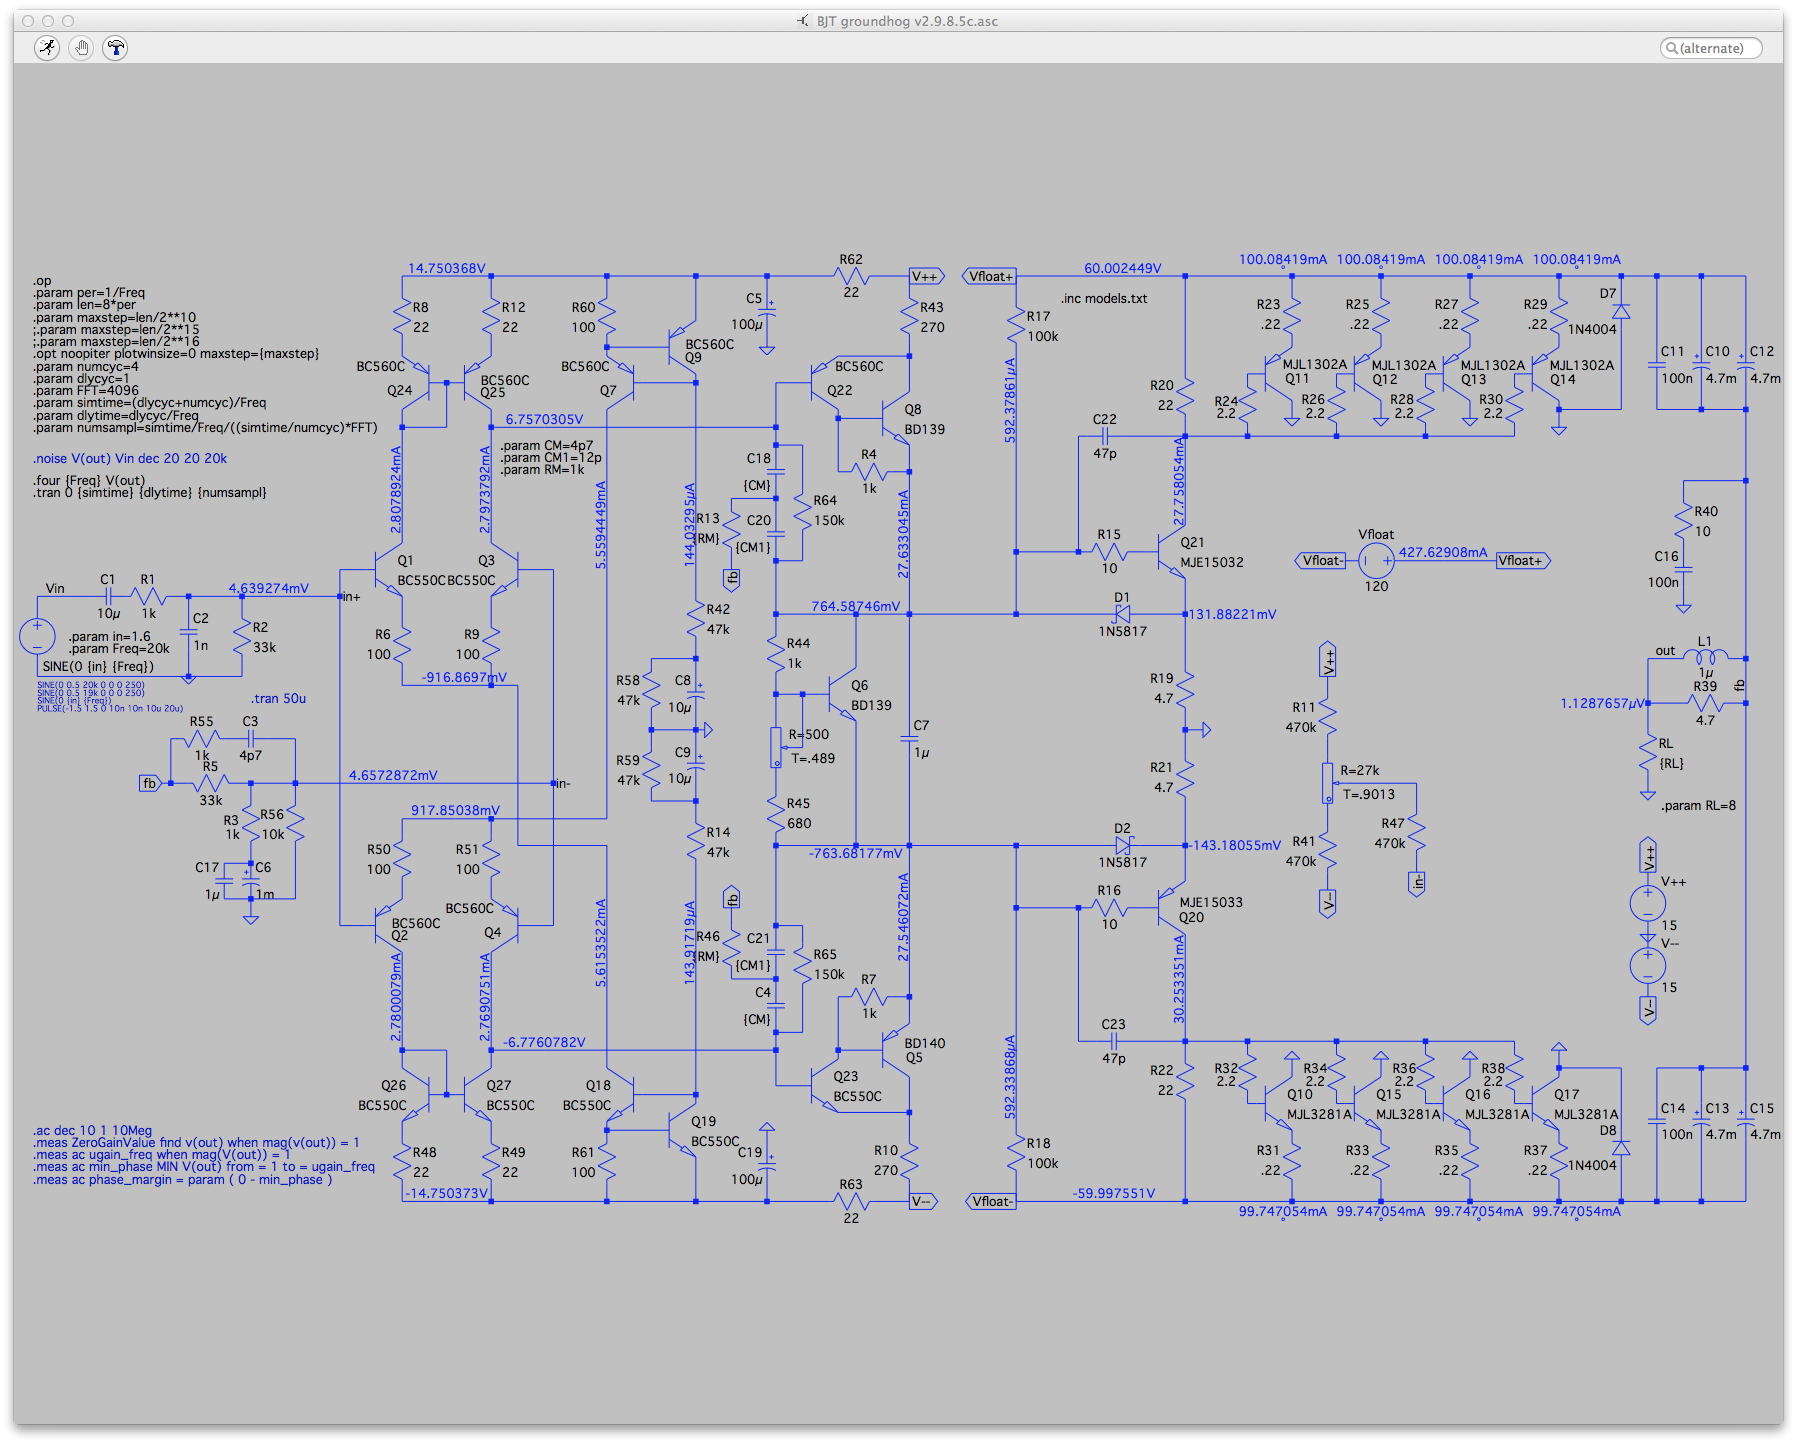The height and width of the screenshot is (1444, 1797).
Task: Click the Run simulation running-man icon
Action: pos(47,48)
